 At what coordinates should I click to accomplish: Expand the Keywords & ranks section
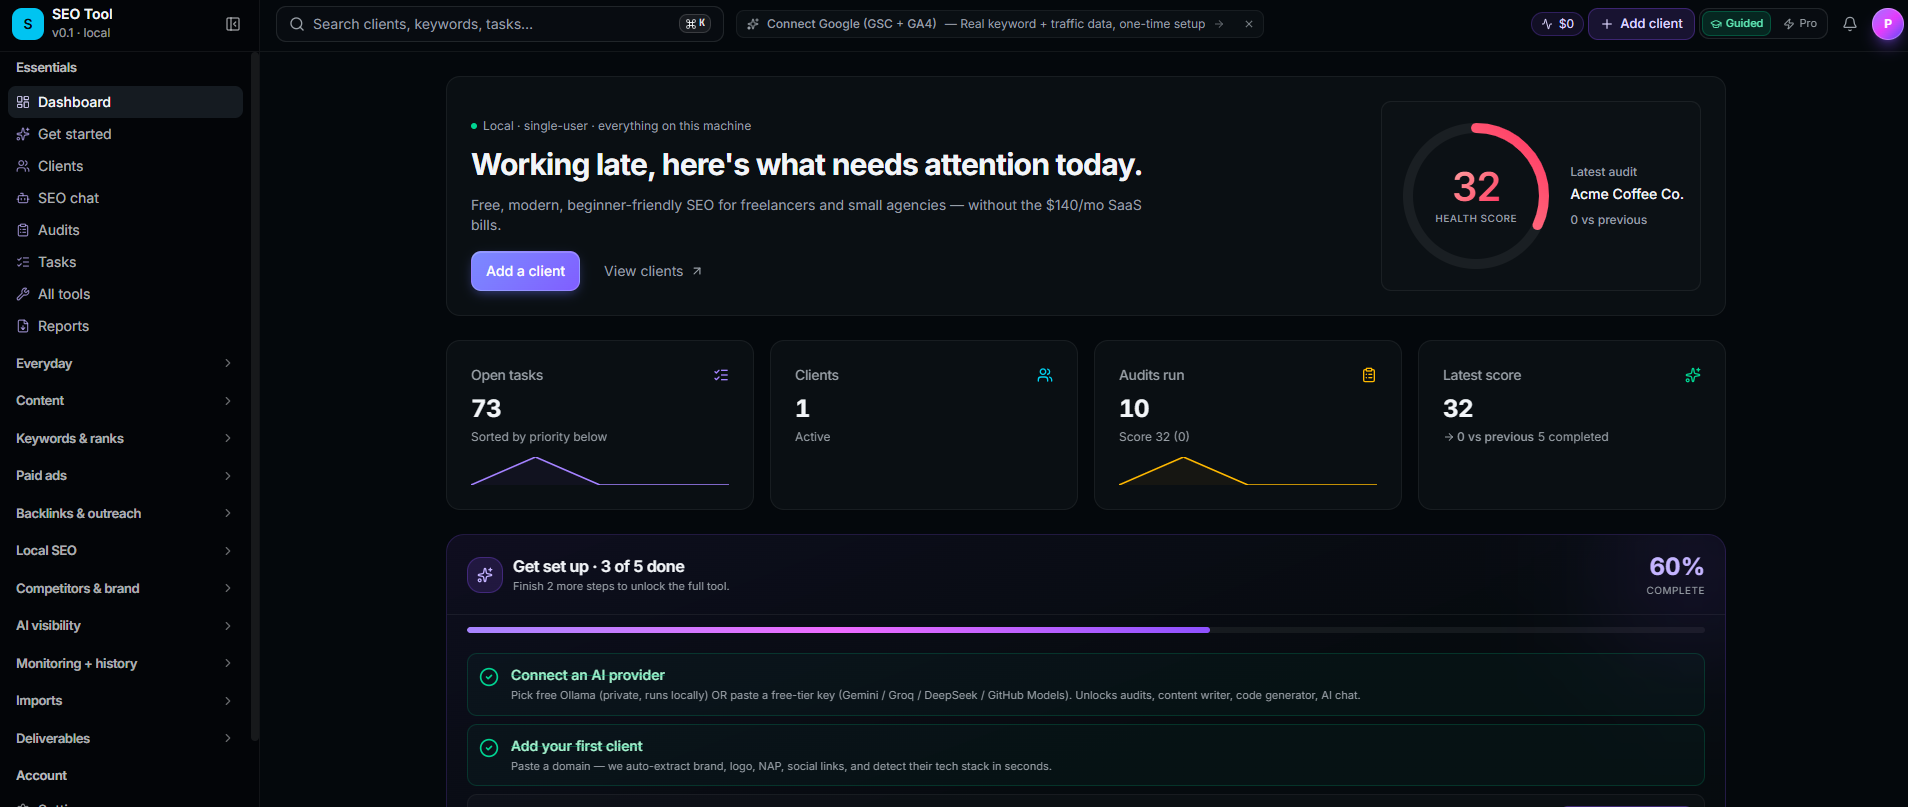125,438
